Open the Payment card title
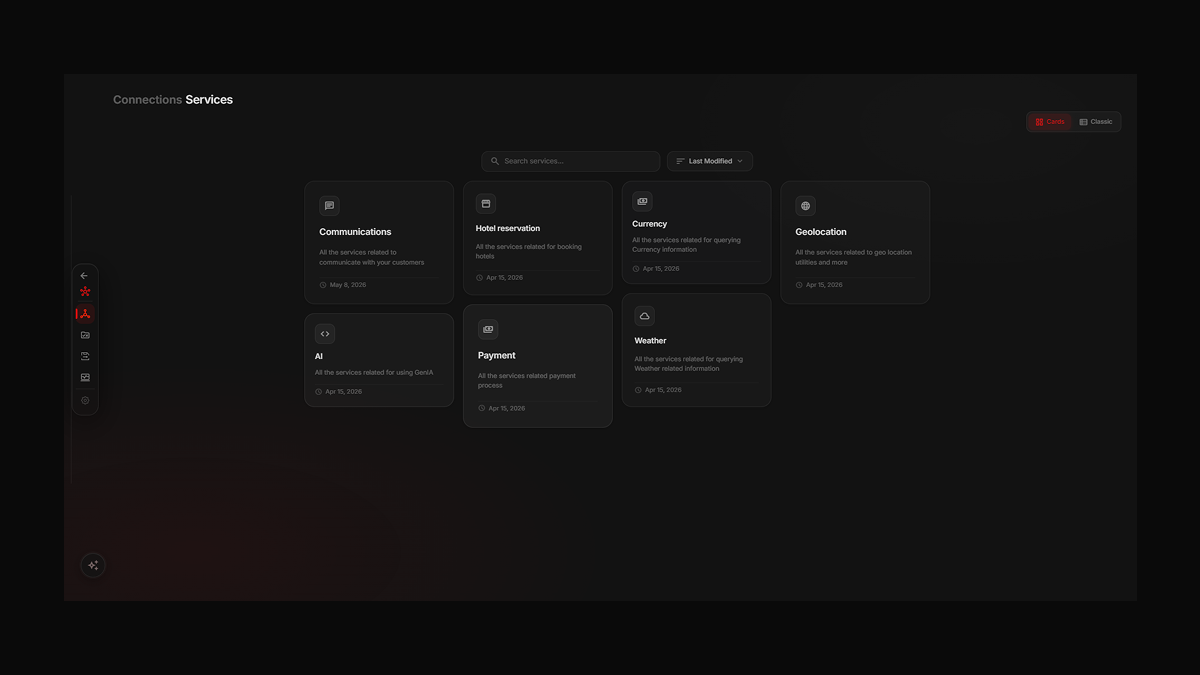The image size is (1200, 675). pyautogui.click(x=497, y=355)
